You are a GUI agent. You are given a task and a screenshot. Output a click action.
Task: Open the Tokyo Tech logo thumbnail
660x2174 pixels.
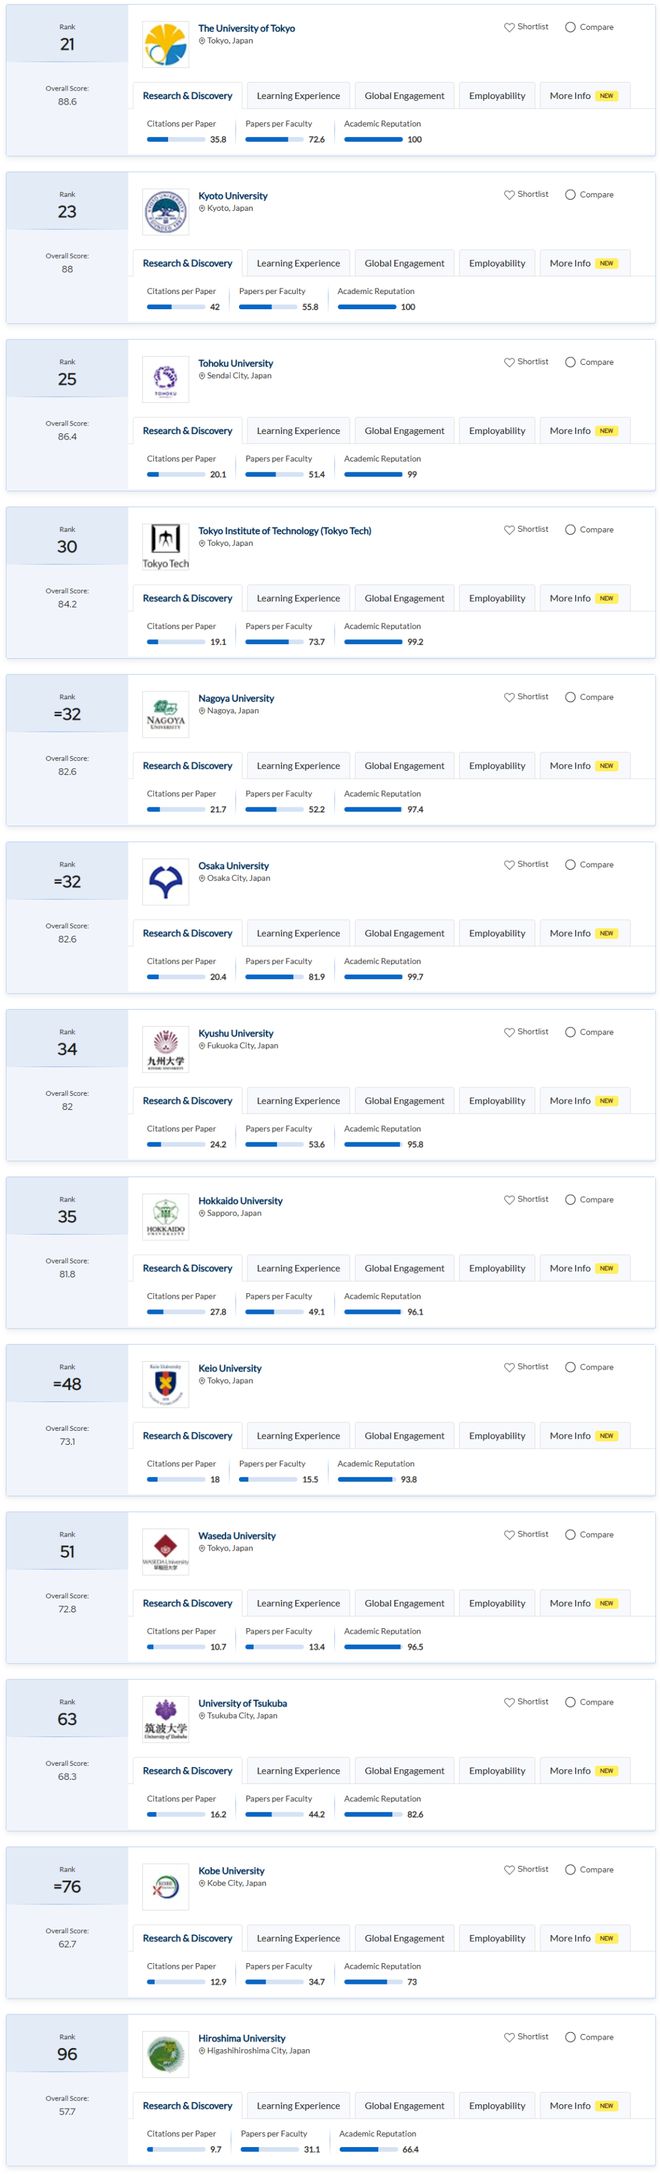click(166, 548)
